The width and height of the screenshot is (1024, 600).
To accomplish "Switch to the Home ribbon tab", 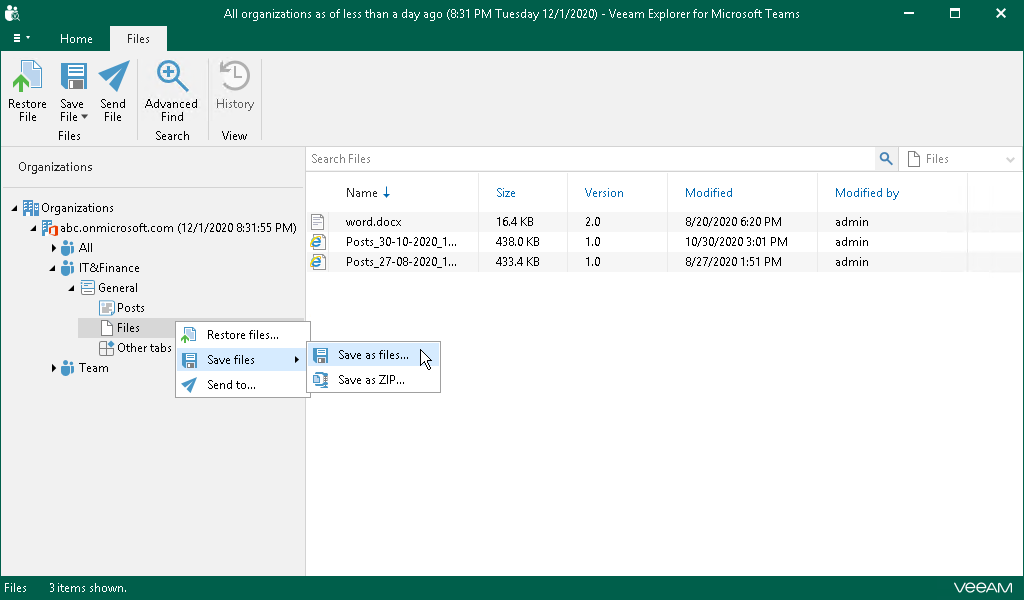I will pyautogui.click(x=76, y=39).
